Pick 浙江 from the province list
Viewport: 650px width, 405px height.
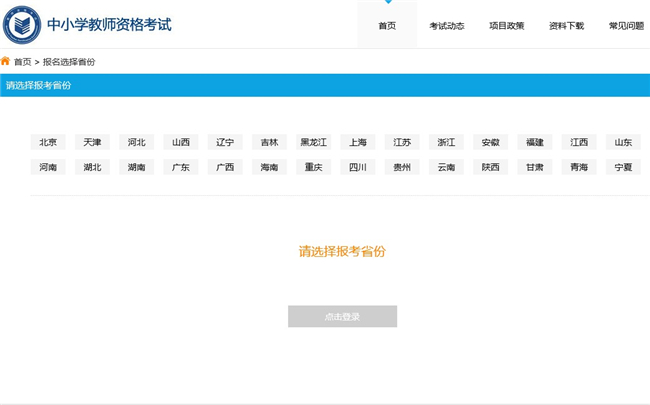click(x=446, y=142)
